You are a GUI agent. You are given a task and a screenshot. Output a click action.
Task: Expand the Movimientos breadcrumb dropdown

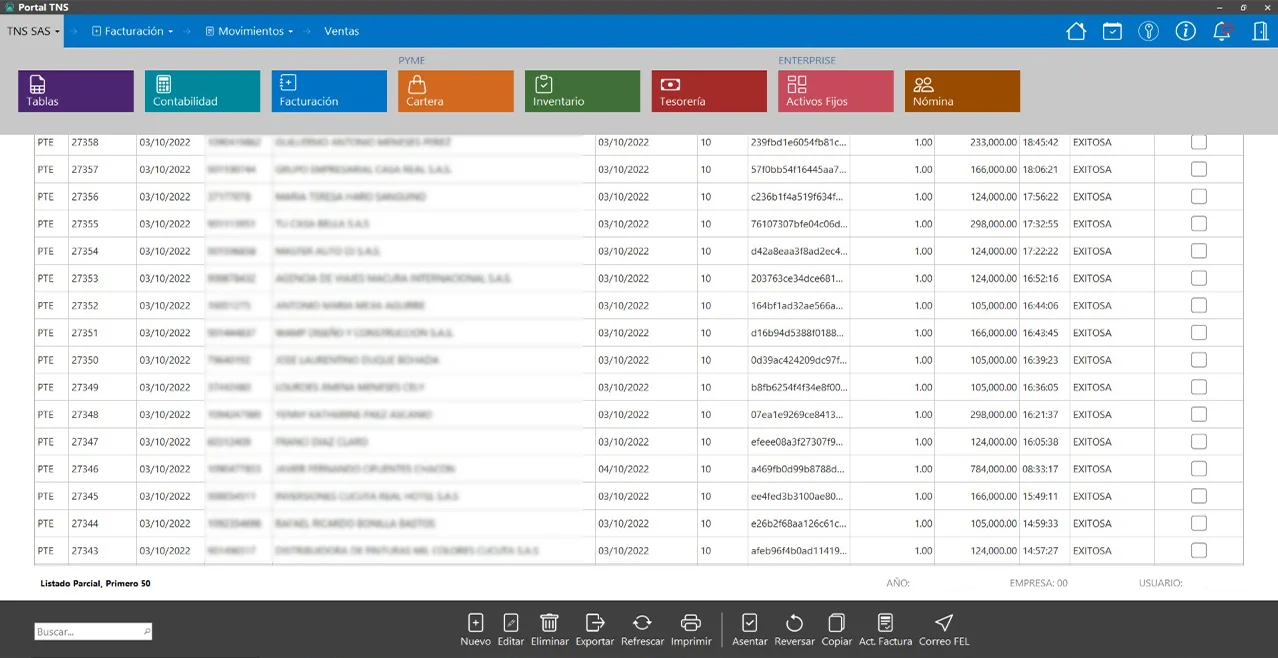tap(249, 31)
